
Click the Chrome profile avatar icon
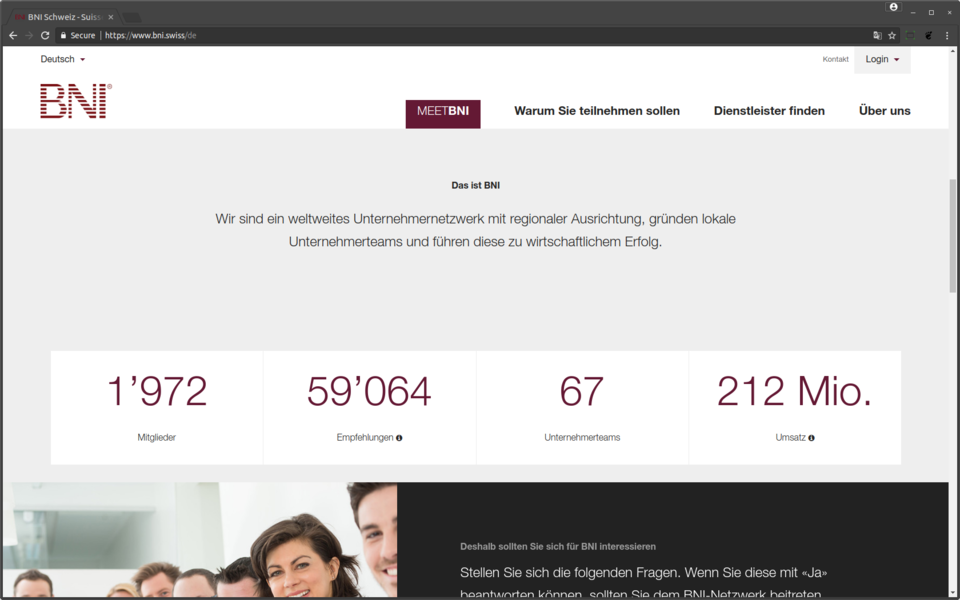click(x=893, y=7)
